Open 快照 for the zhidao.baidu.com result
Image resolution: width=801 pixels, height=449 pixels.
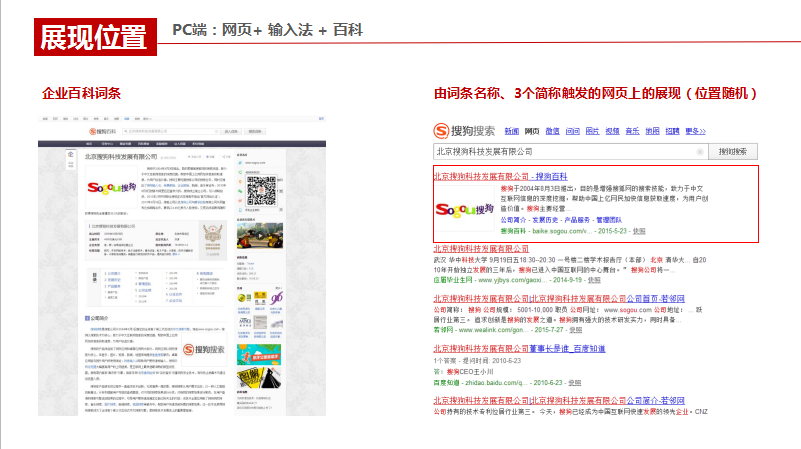(574, 383)
